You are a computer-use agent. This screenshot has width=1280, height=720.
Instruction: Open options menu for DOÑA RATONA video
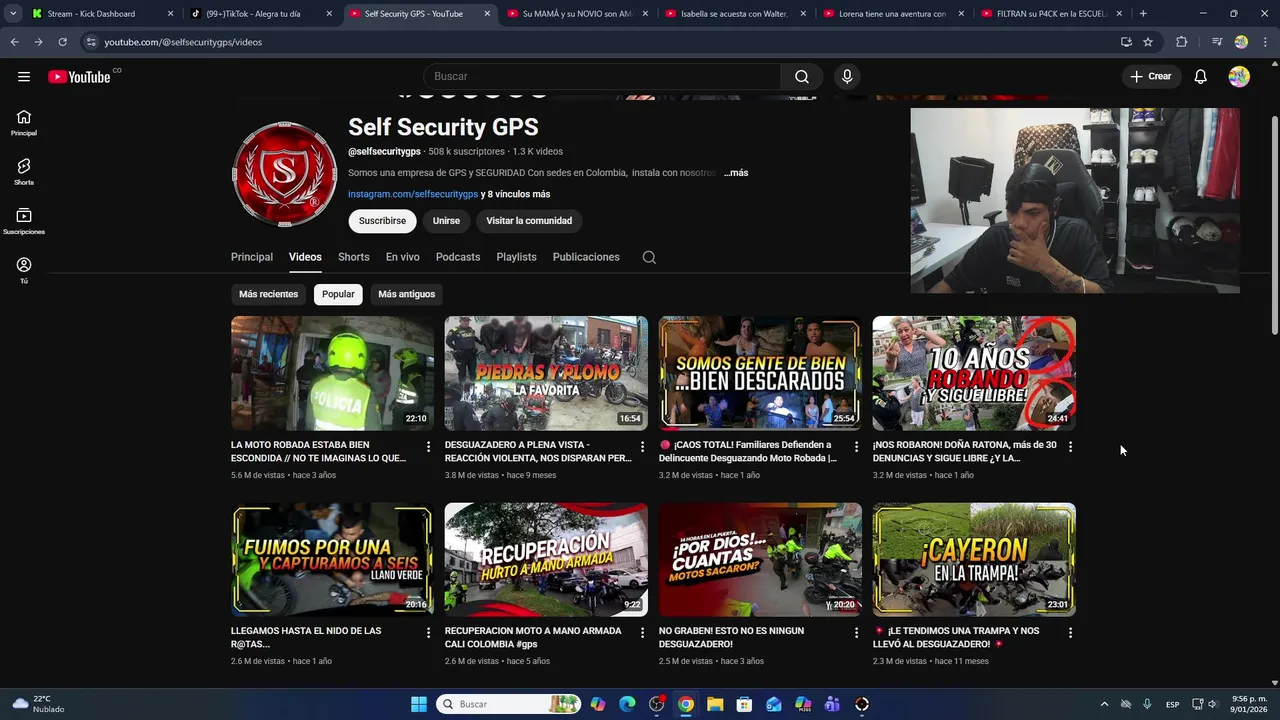point(1070,446)
